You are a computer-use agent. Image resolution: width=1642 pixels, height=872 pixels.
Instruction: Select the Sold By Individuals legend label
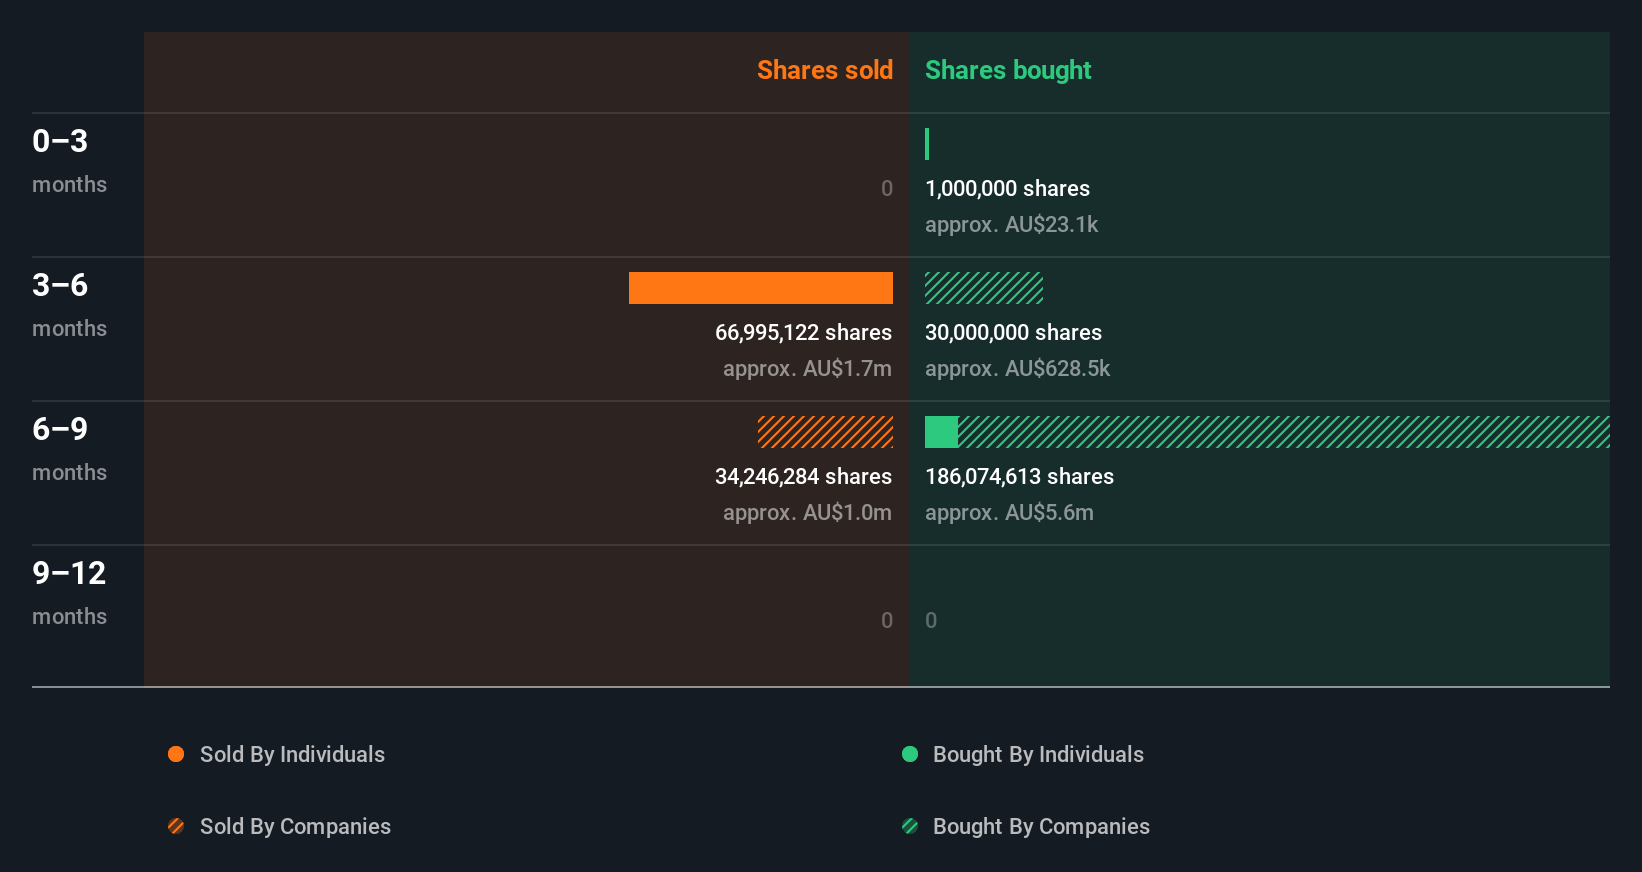pos(292,754)
